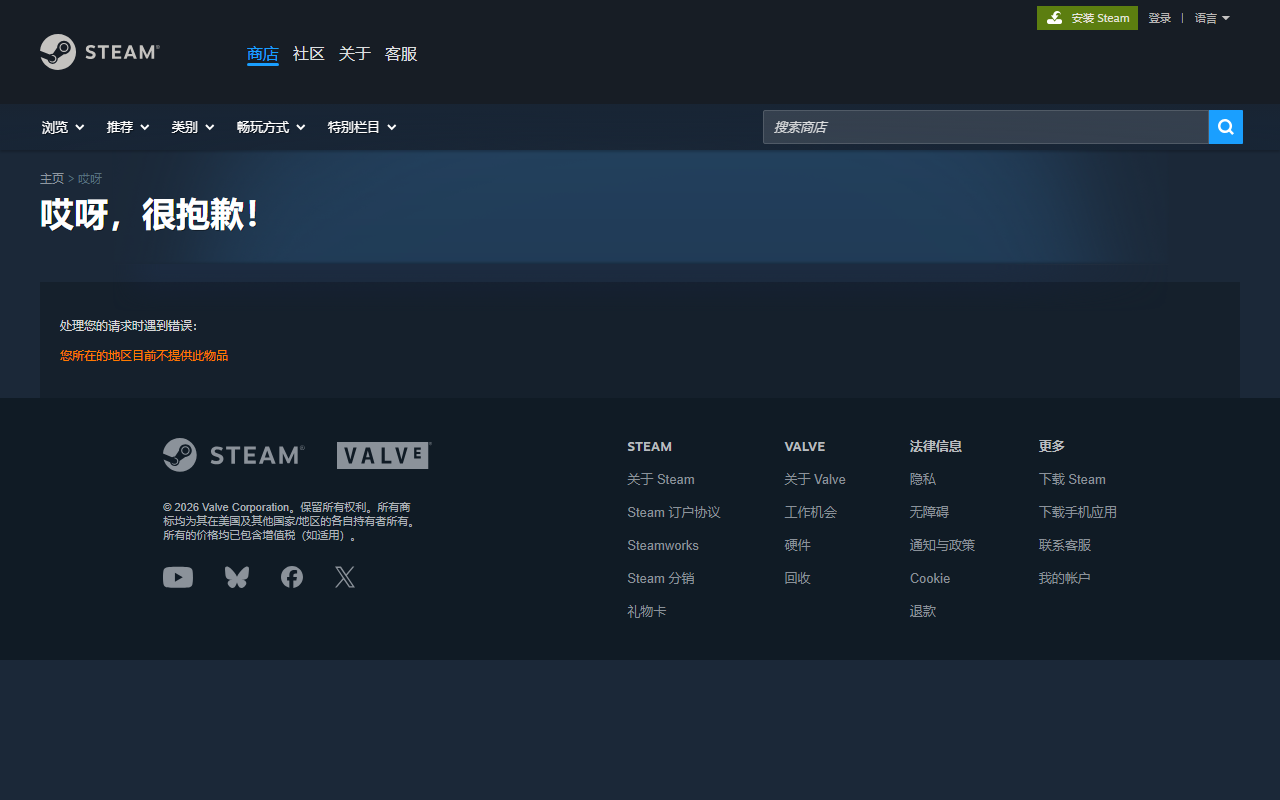This screenshot has width=1280, height=800.
Task: Expand the 推荐 dropdown menu
Action: (128, 127)
